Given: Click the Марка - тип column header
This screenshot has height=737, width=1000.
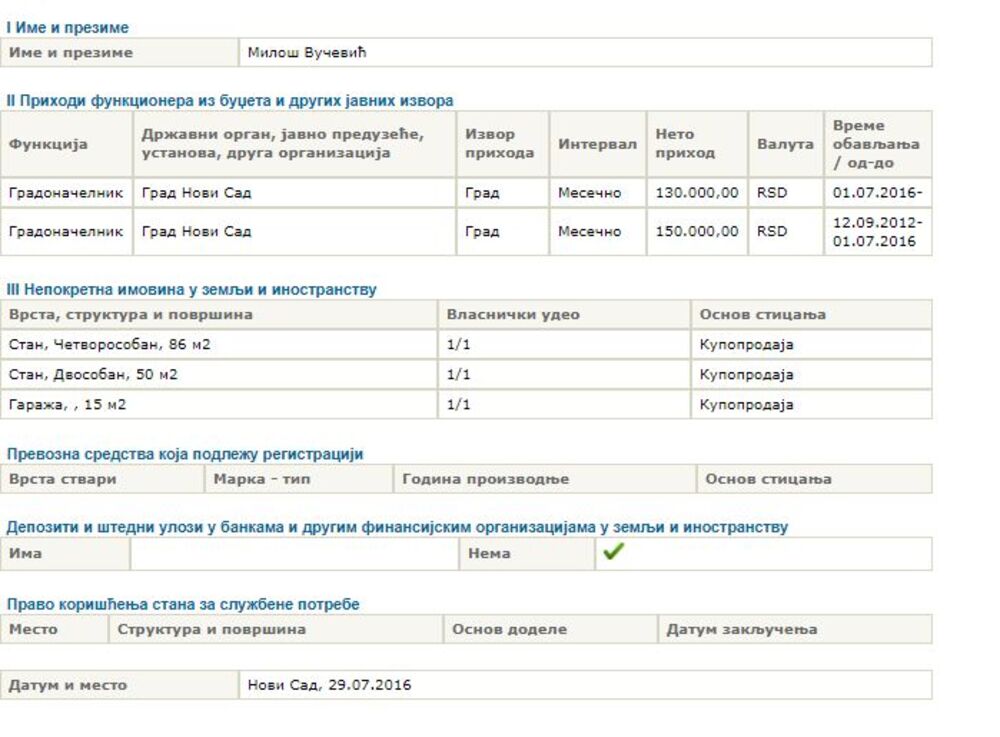Looking at the screenshot, I should 262,479.
